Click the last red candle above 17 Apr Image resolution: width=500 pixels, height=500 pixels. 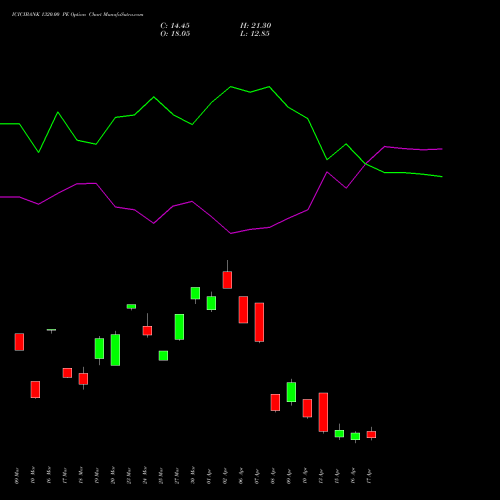click(x=371, y=434)
